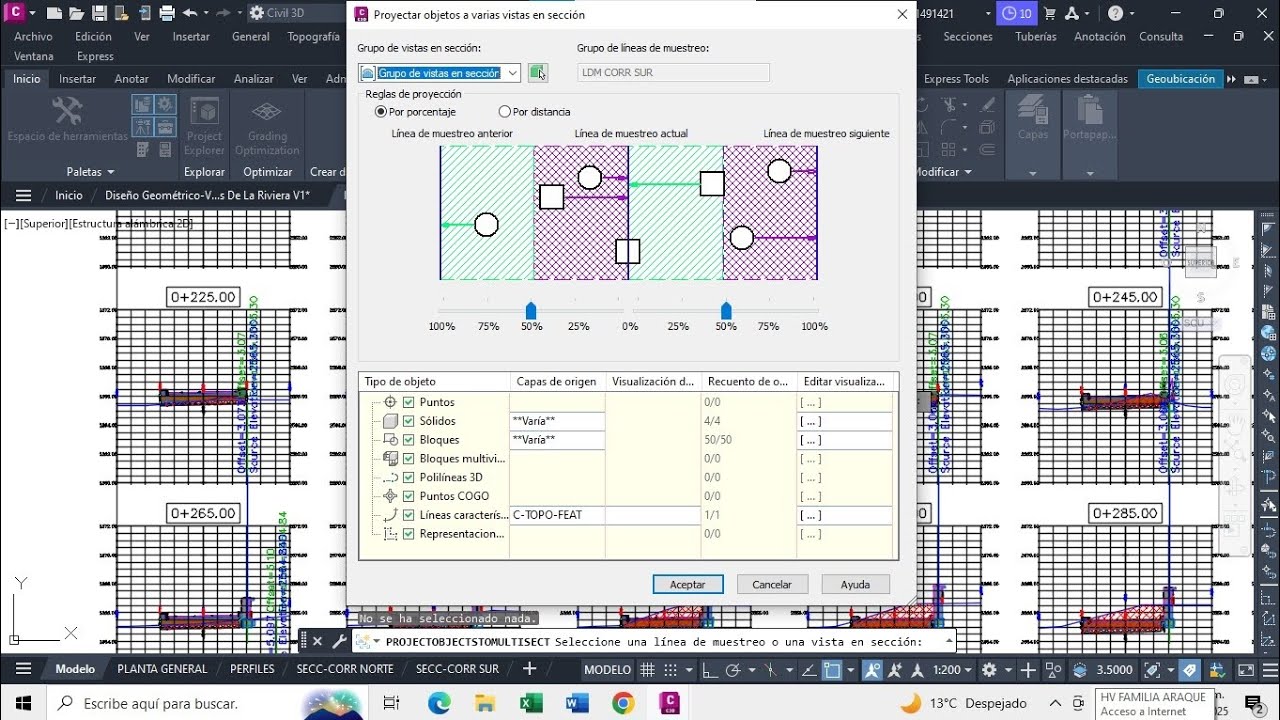
Task: Open the Autodesk App Store cart icon
Action: [x=1049, y=13]
